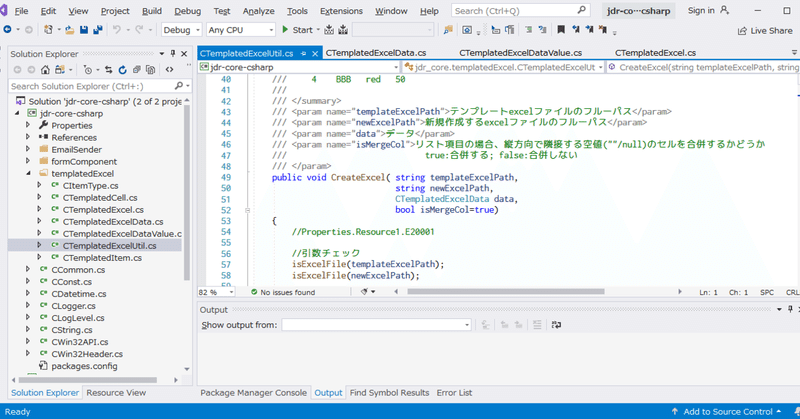Select packages.config in Solution Explorer
Viewport: 800px width, 419px height.
(84, 366)
